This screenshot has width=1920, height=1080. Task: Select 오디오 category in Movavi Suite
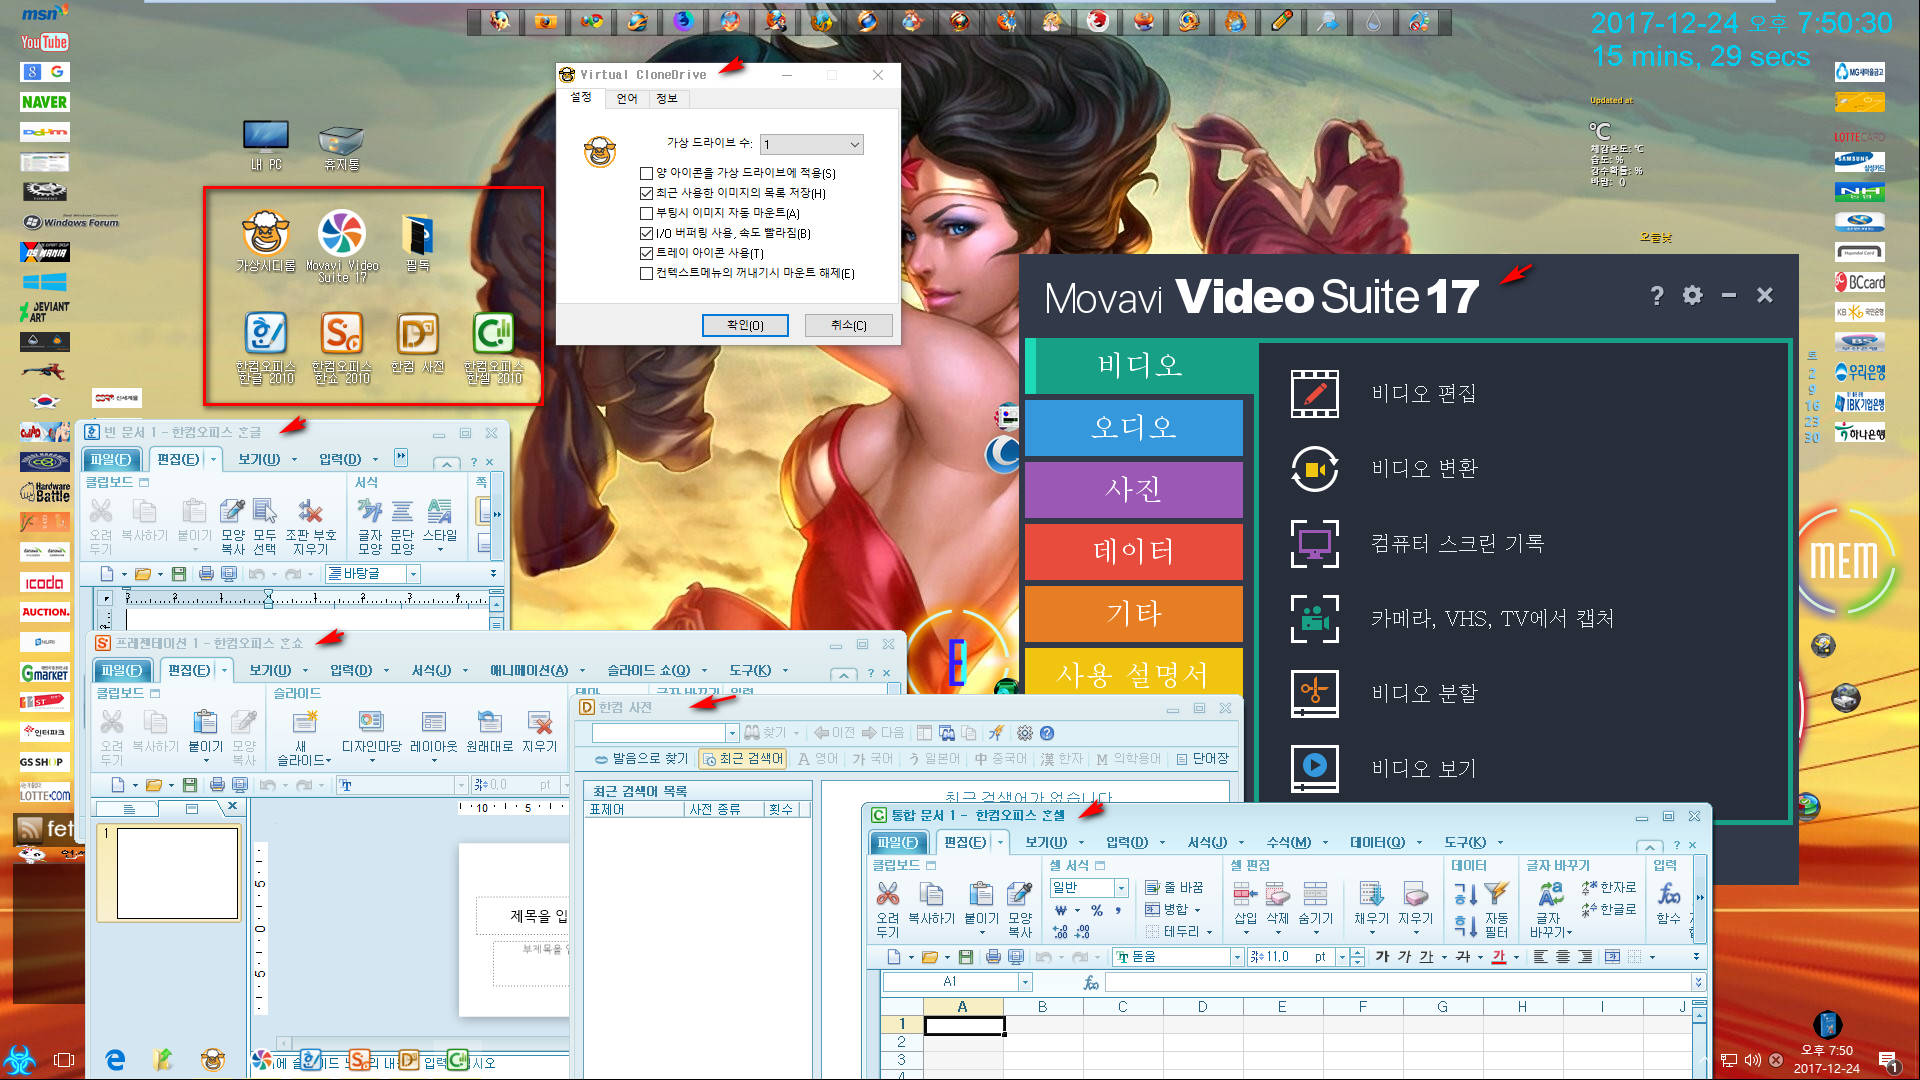point(1134,427)
